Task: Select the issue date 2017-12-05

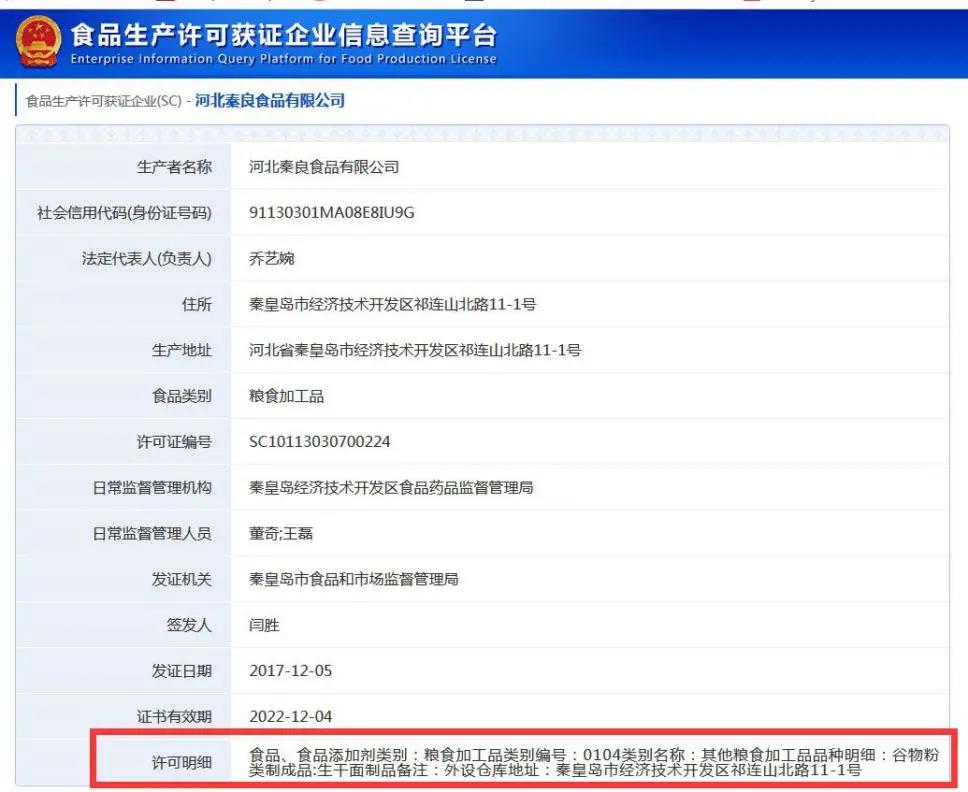Action: pyautogui.click(x=293, y=670)
